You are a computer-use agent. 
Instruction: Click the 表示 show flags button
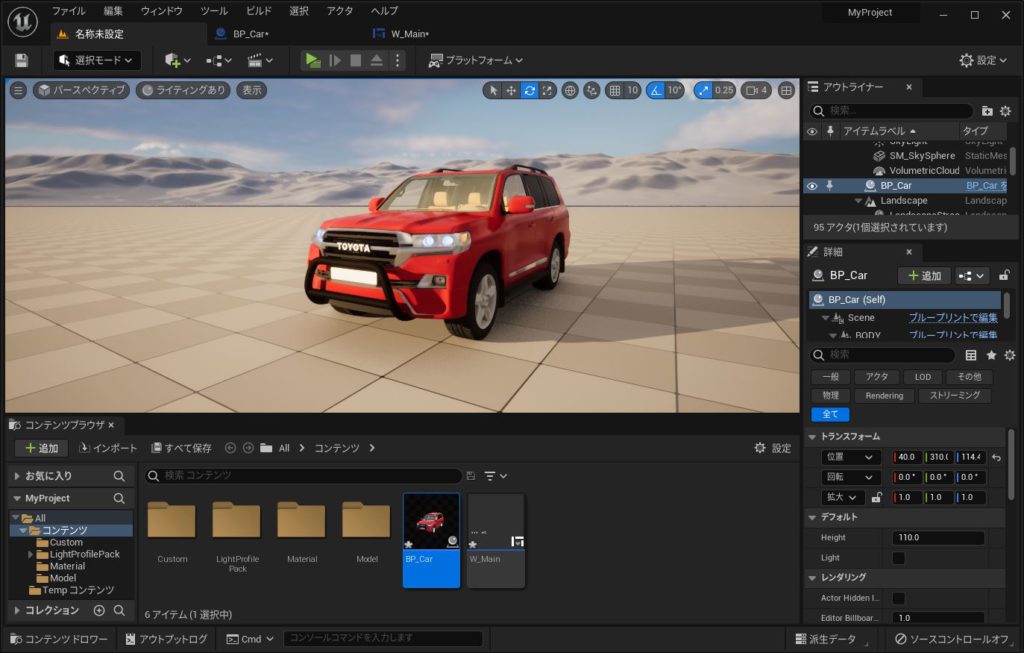point(252,90)
